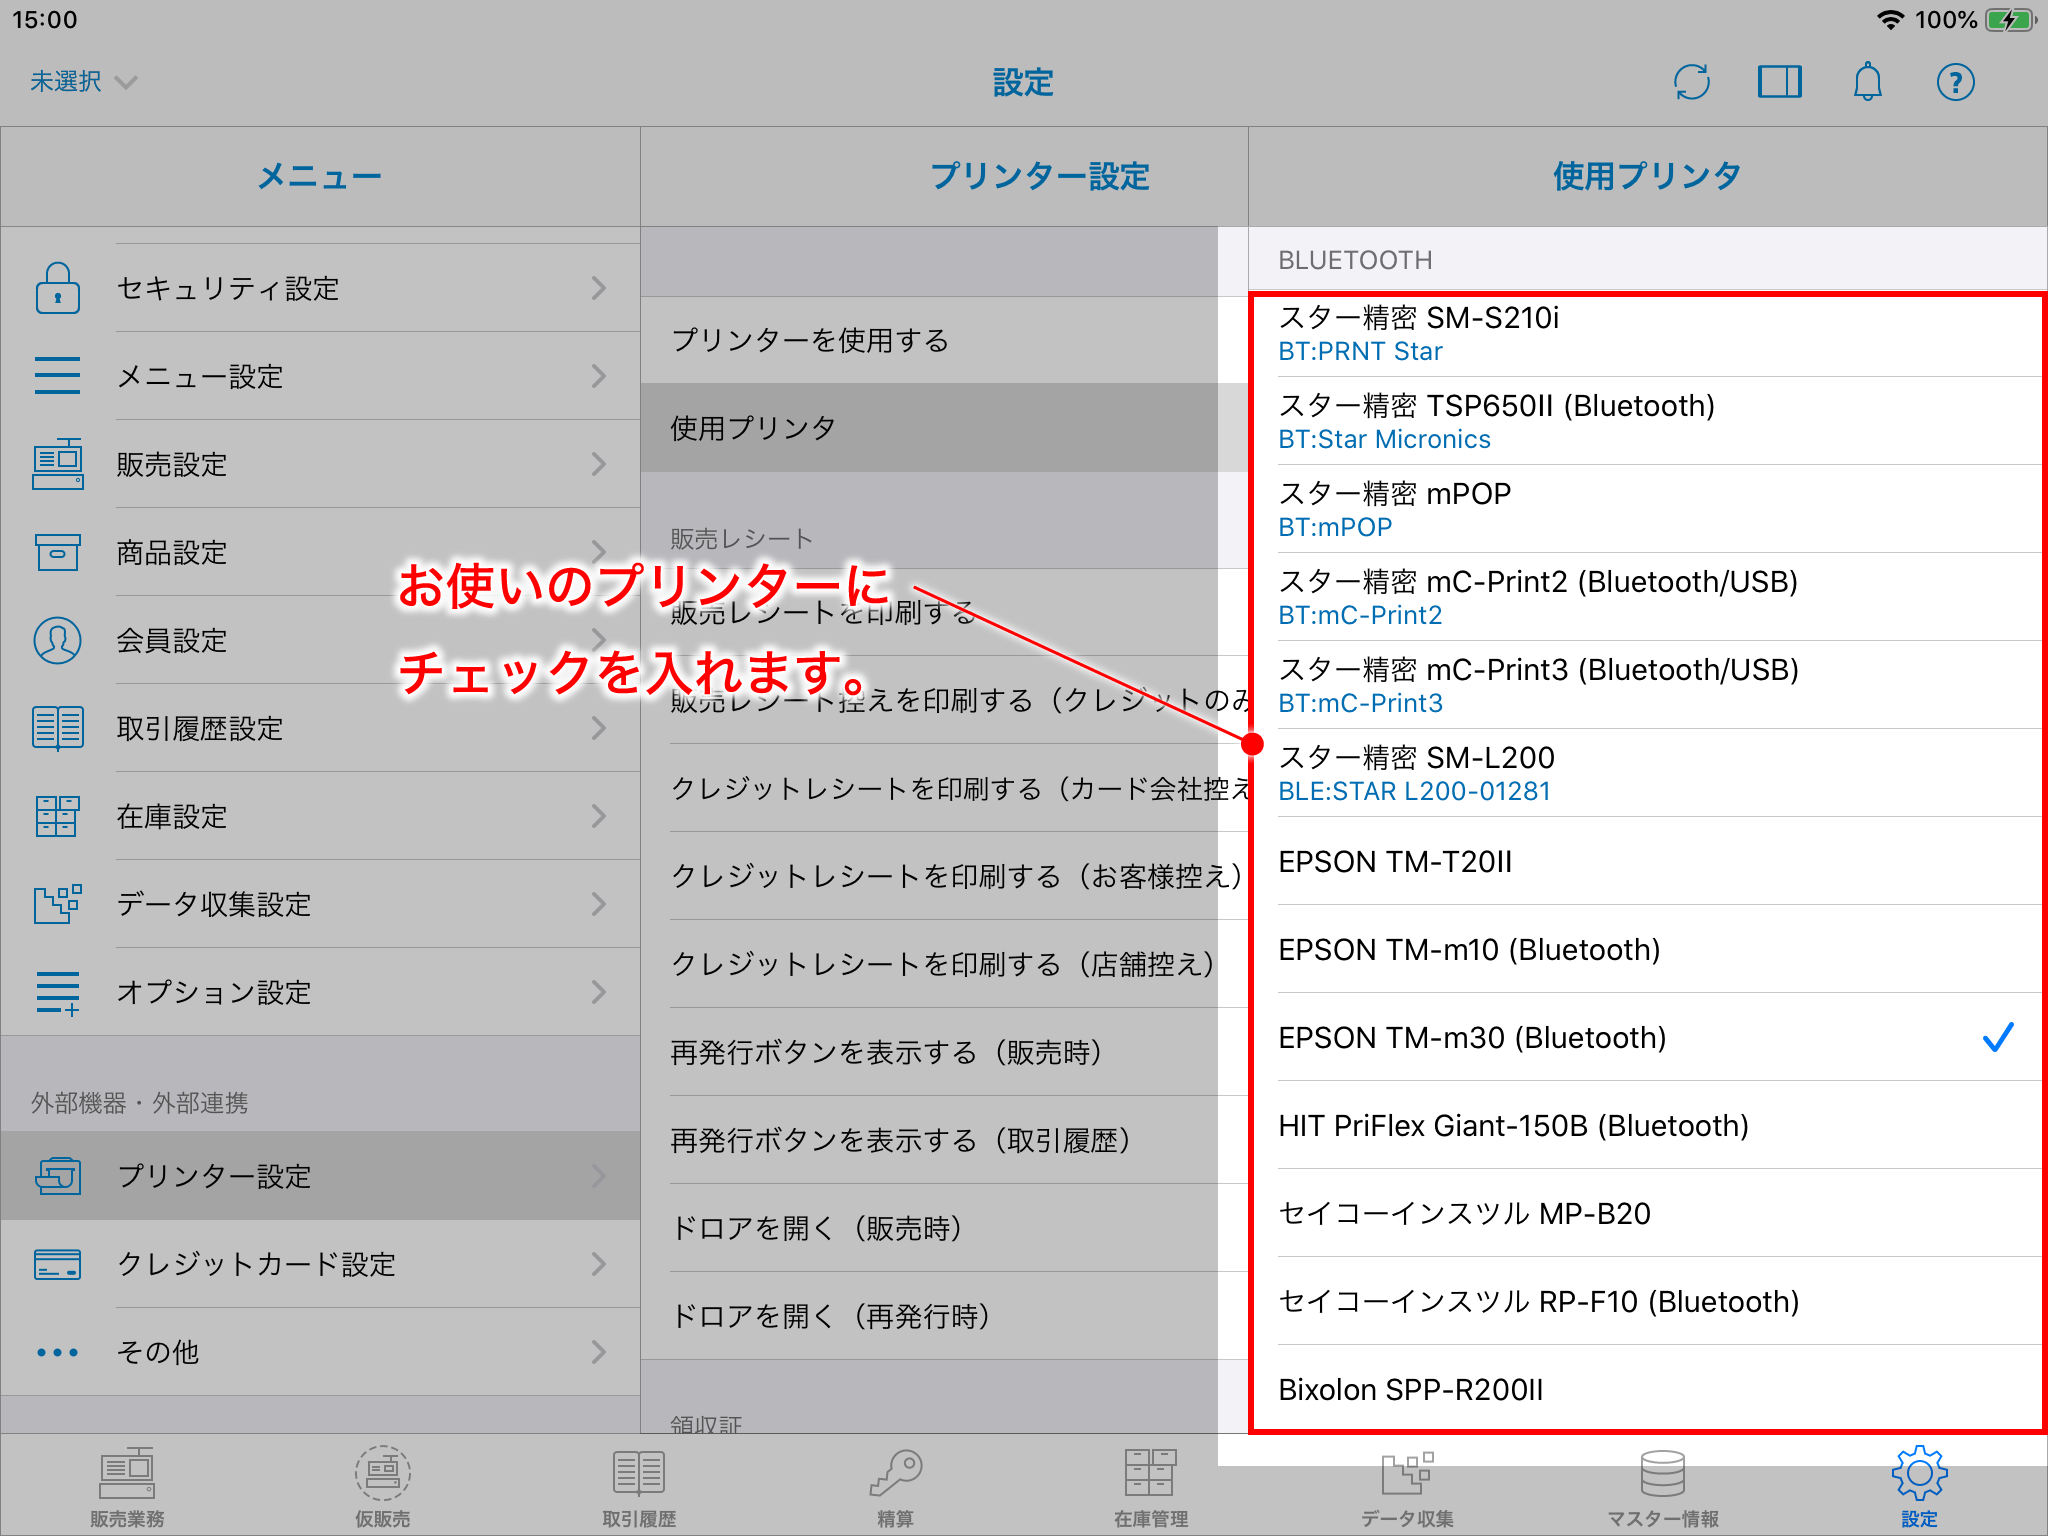Select スター精密 TSP650II (Bluetooth) printer
2048x1536 pixels.
pos(1647,421)
